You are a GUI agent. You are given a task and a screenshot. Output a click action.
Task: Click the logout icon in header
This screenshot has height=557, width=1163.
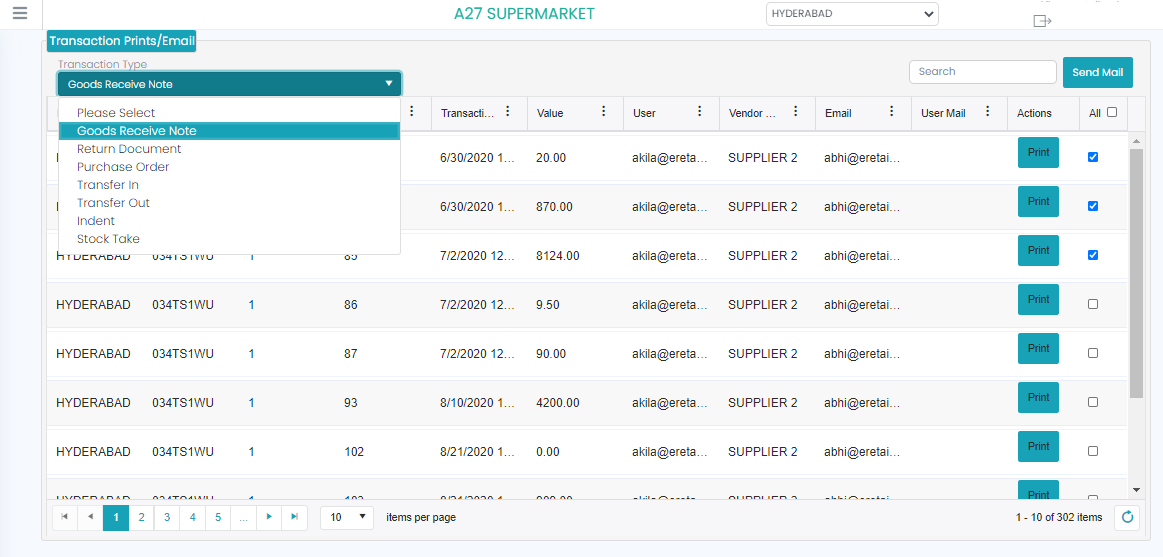1042,21
